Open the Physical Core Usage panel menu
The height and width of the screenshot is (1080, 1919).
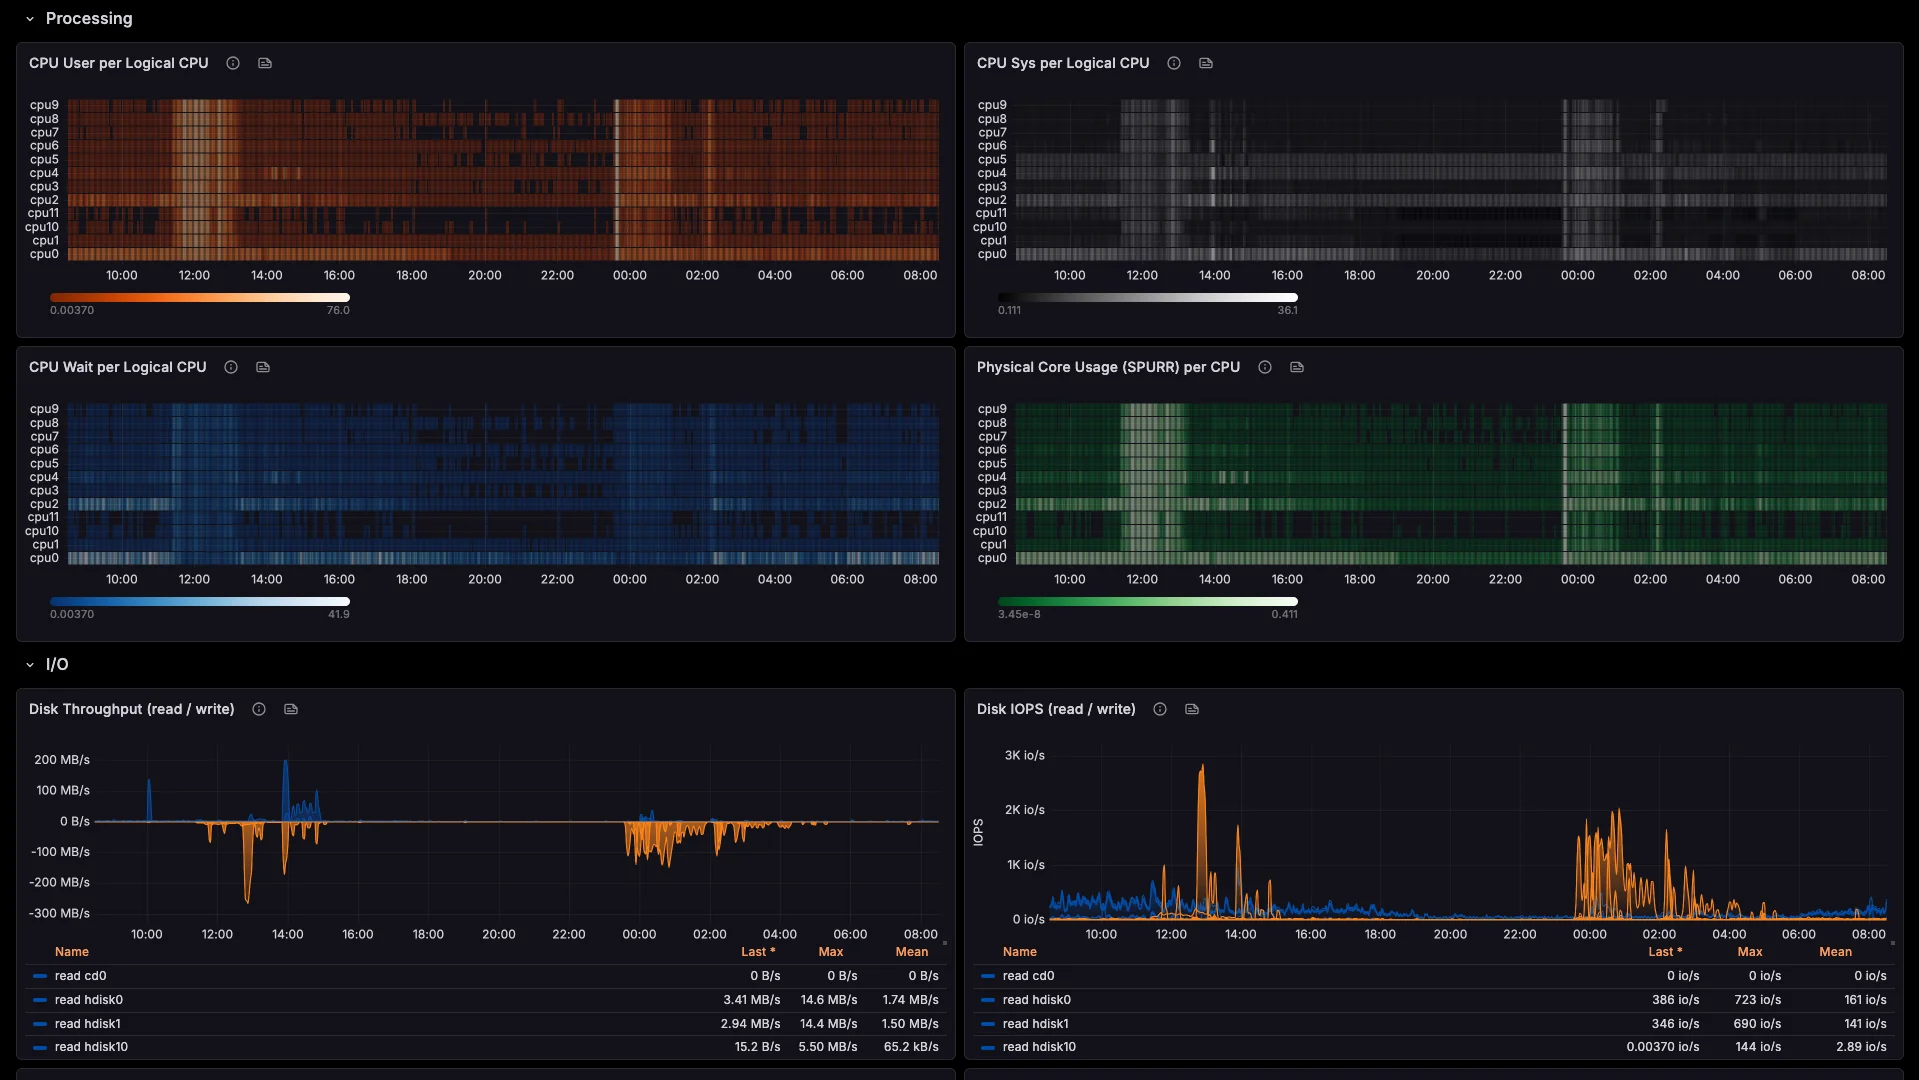1107,367
